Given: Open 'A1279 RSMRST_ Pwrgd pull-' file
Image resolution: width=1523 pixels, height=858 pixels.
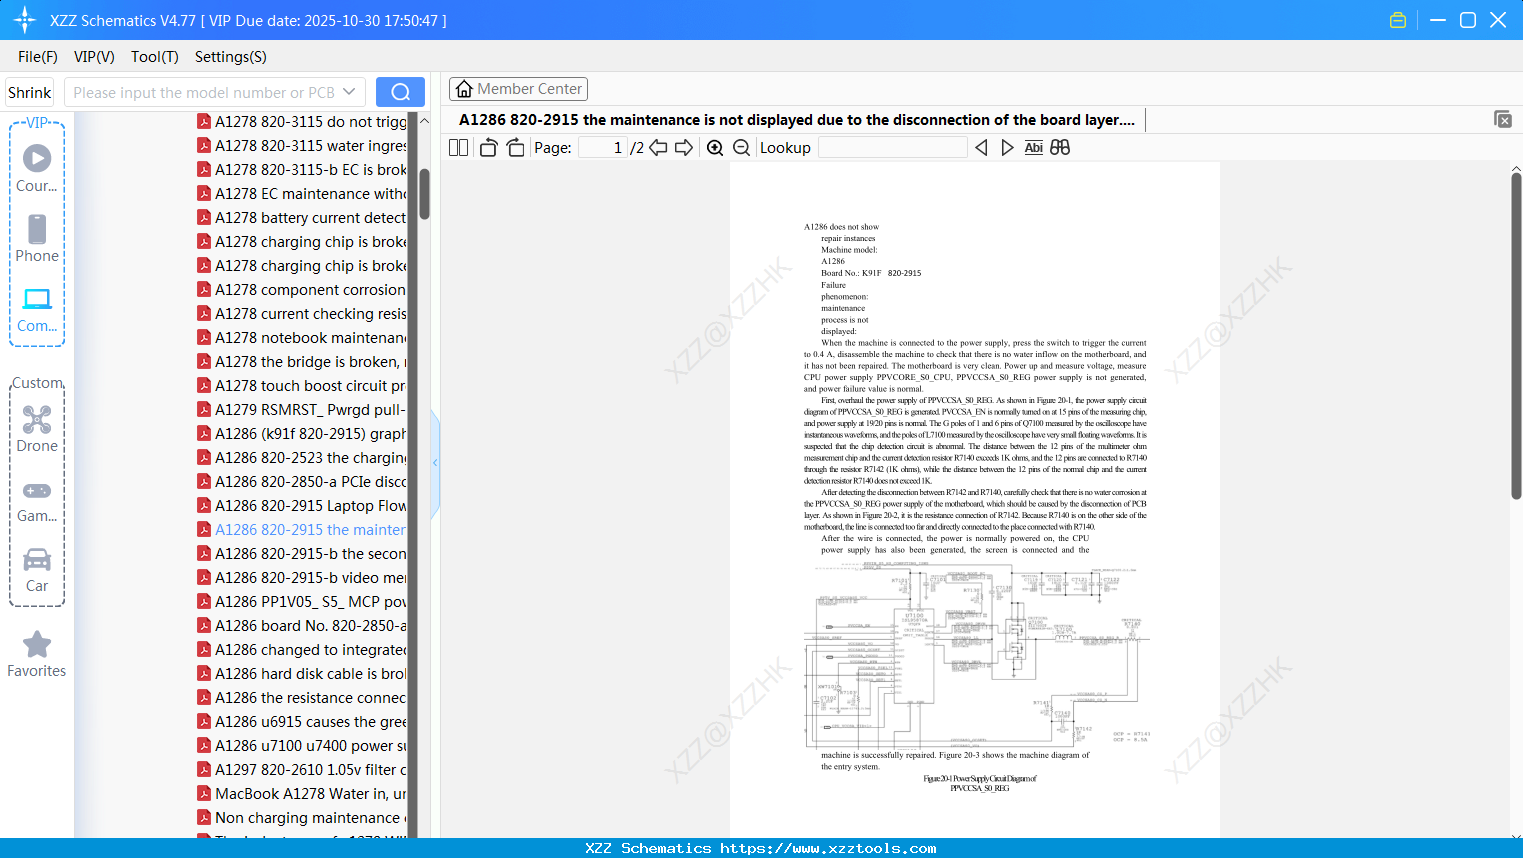Looking at the screenshot, I should pyautogui.click(x=302, y=410).
